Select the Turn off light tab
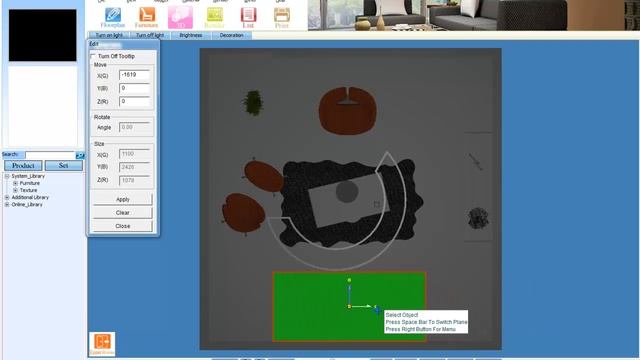The height and width of the screenshot is (360, 640). (x=150, y=36)
